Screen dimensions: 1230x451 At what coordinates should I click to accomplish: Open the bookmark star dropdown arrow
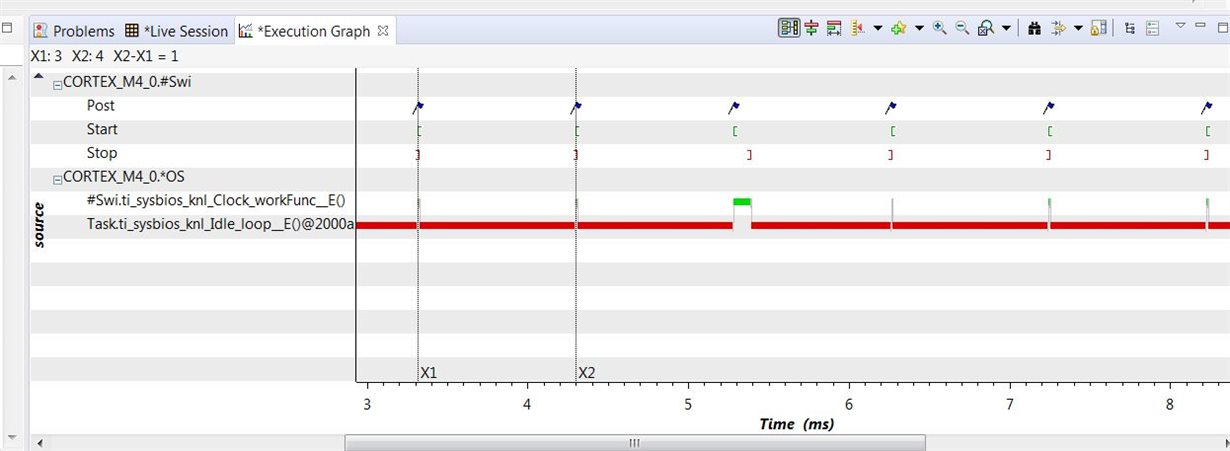[919, 28]
